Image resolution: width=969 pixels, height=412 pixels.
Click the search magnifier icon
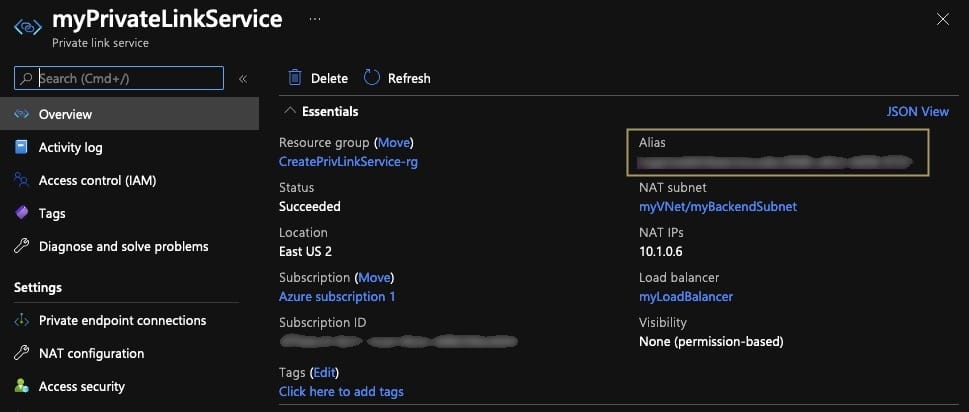coord(26,78)
